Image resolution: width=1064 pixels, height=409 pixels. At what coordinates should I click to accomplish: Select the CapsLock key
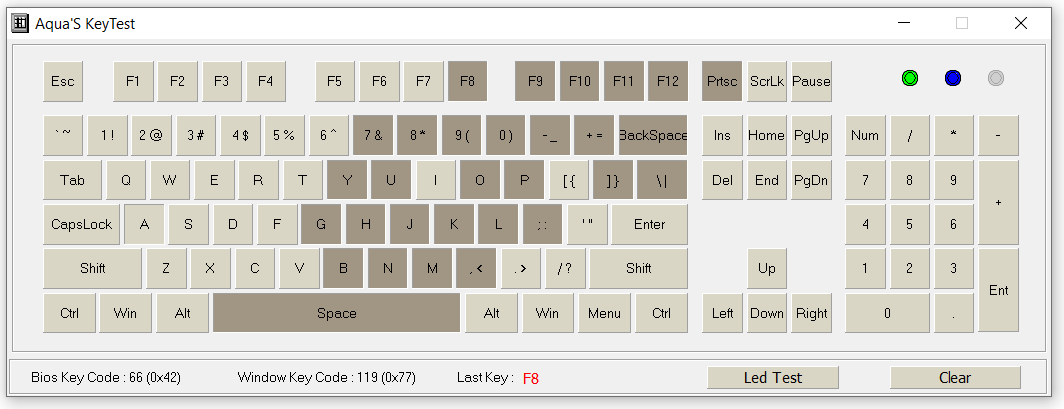pyautogui.click(x=81, y=224)
